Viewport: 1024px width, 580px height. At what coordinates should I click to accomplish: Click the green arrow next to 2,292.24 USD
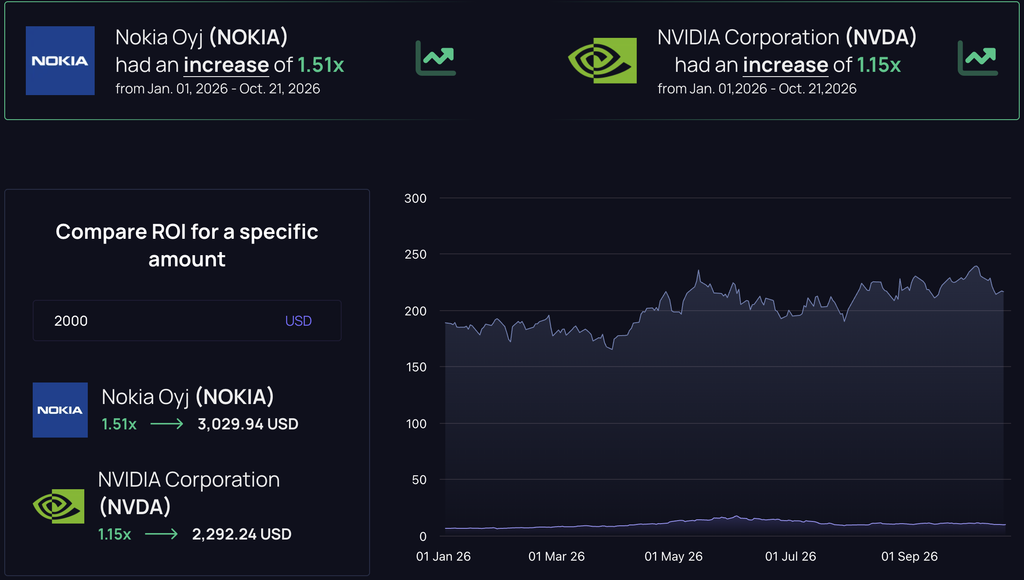pos(161,534)
